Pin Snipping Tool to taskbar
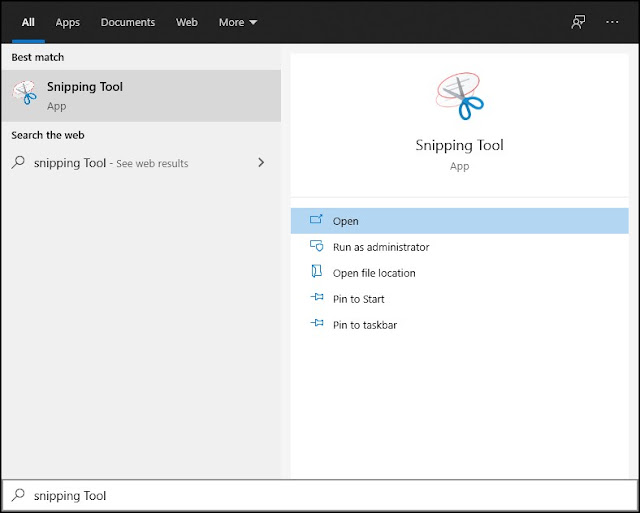 460,325
